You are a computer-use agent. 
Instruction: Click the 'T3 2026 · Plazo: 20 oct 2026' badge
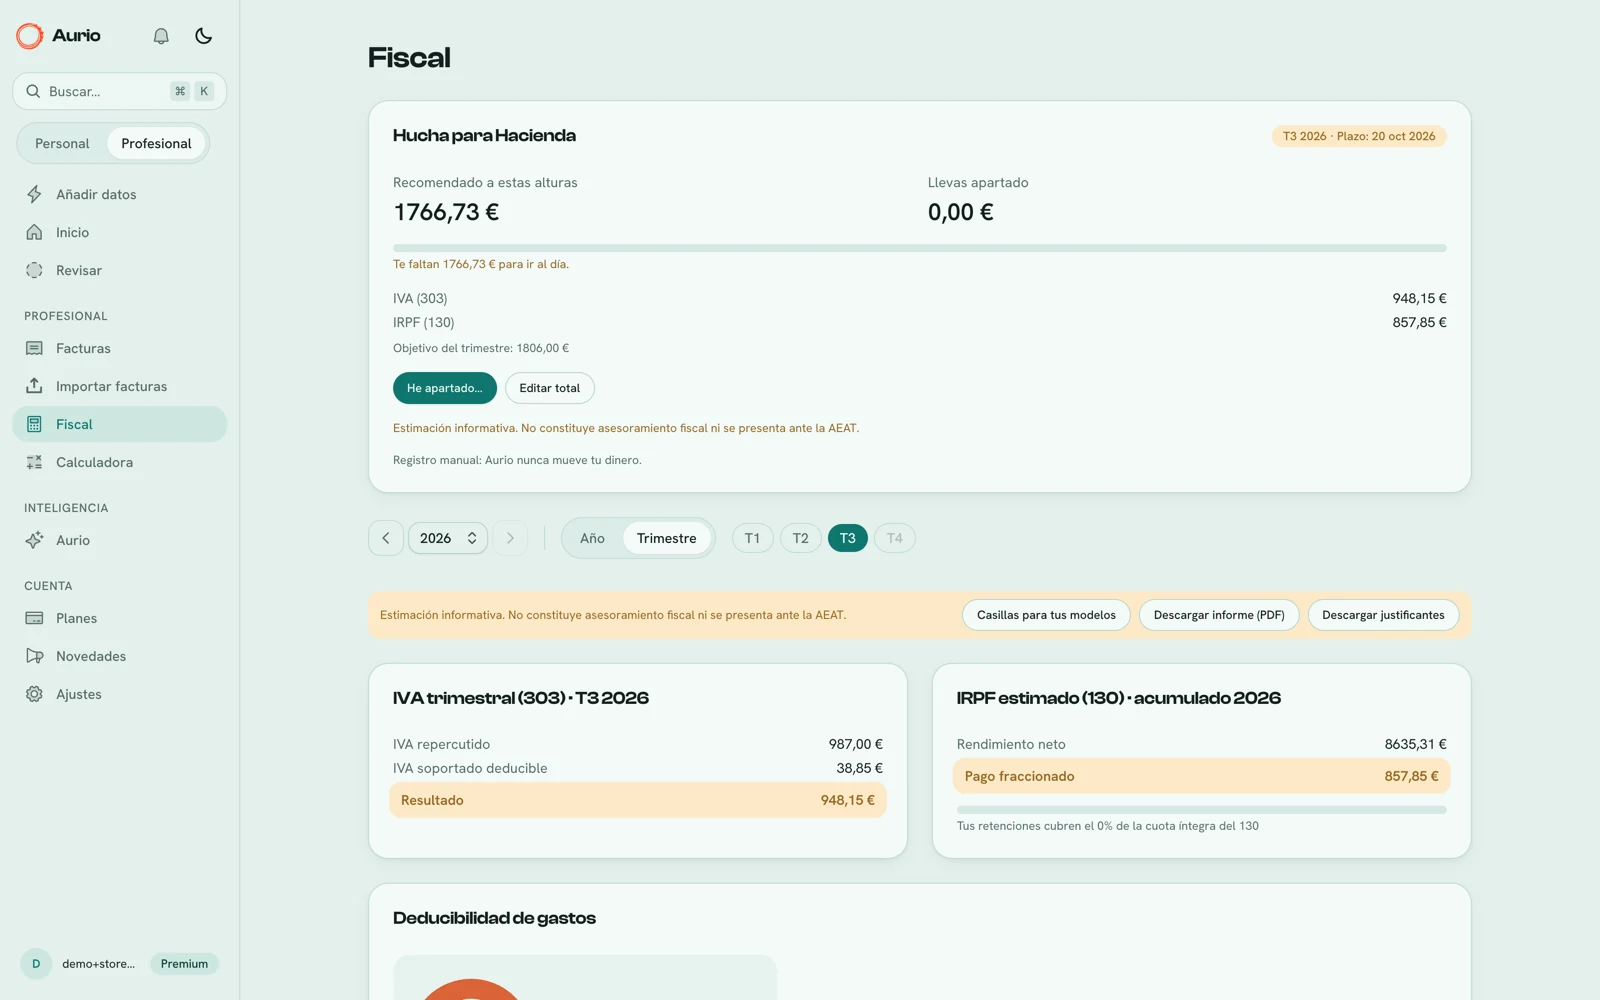pos(1359,136)
